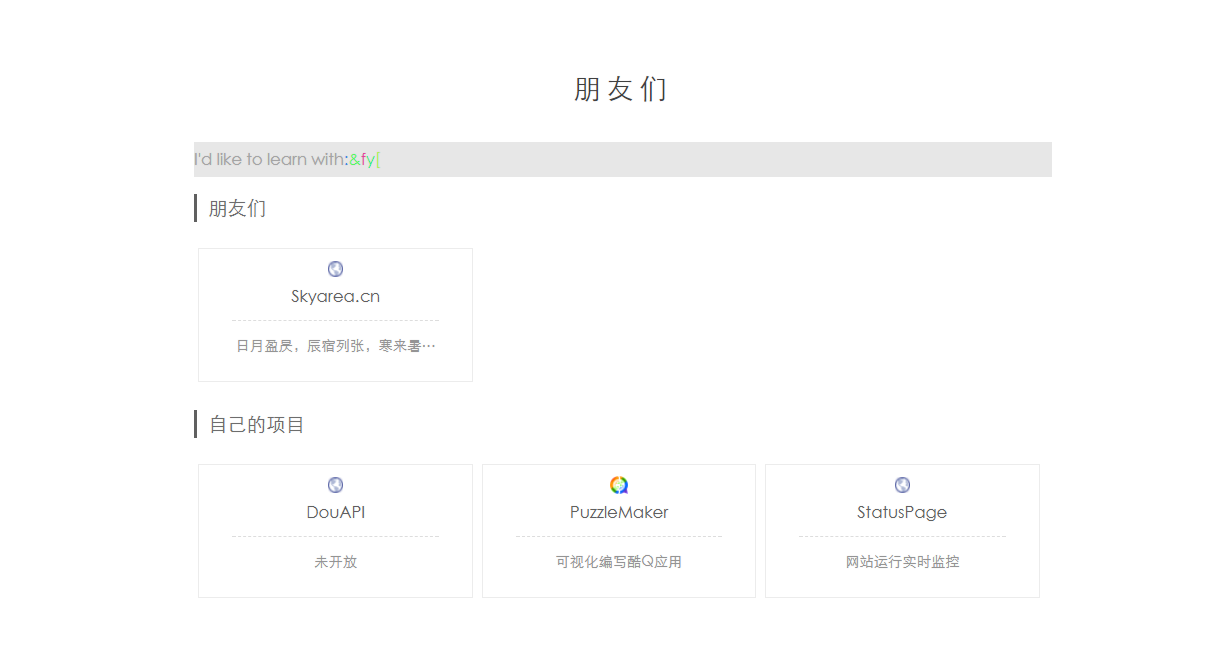This screenshot has width=1208, height=663.
Task: Go to the StatusPage project link
Action: pos(902,513)
